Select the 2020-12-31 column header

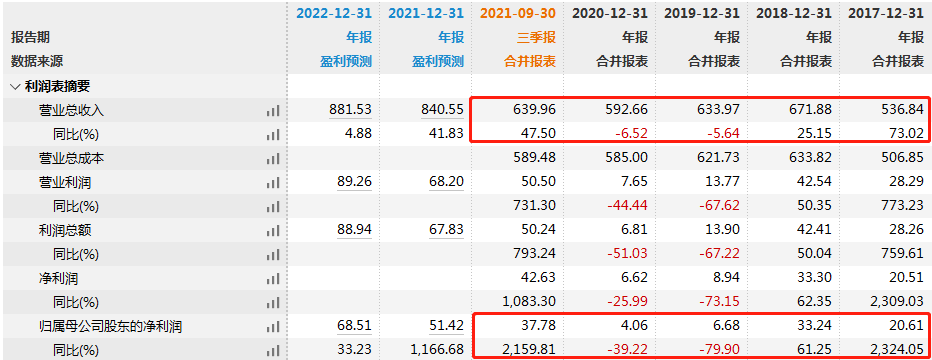610,14
